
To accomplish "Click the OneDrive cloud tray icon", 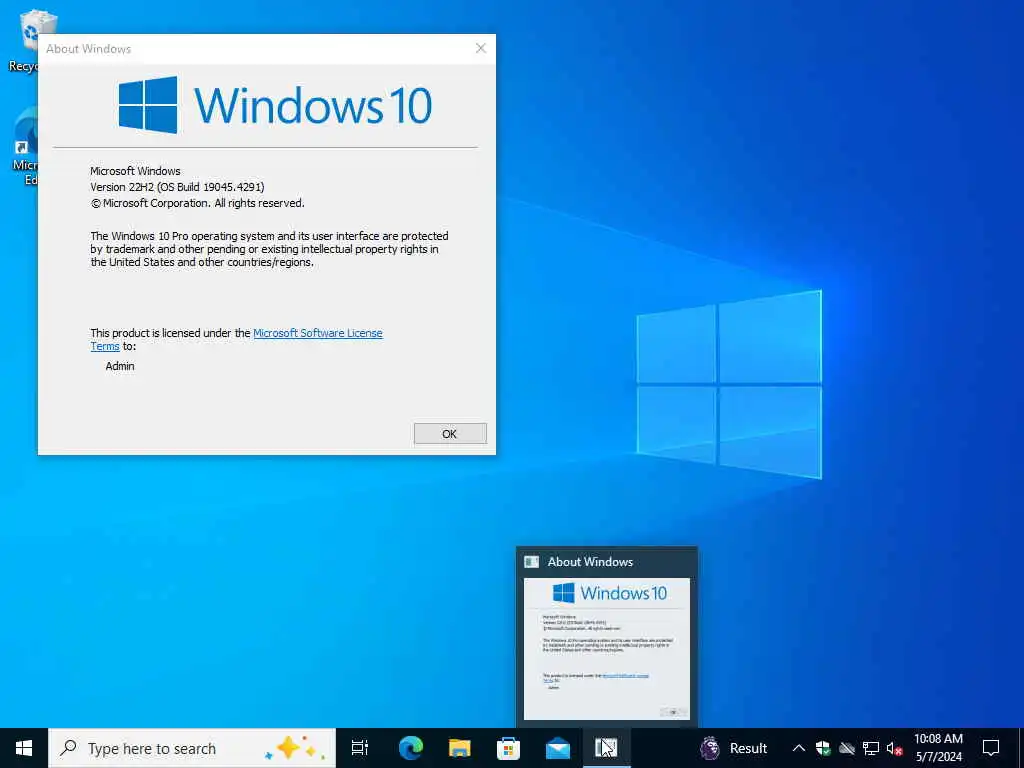I will 847,748.
